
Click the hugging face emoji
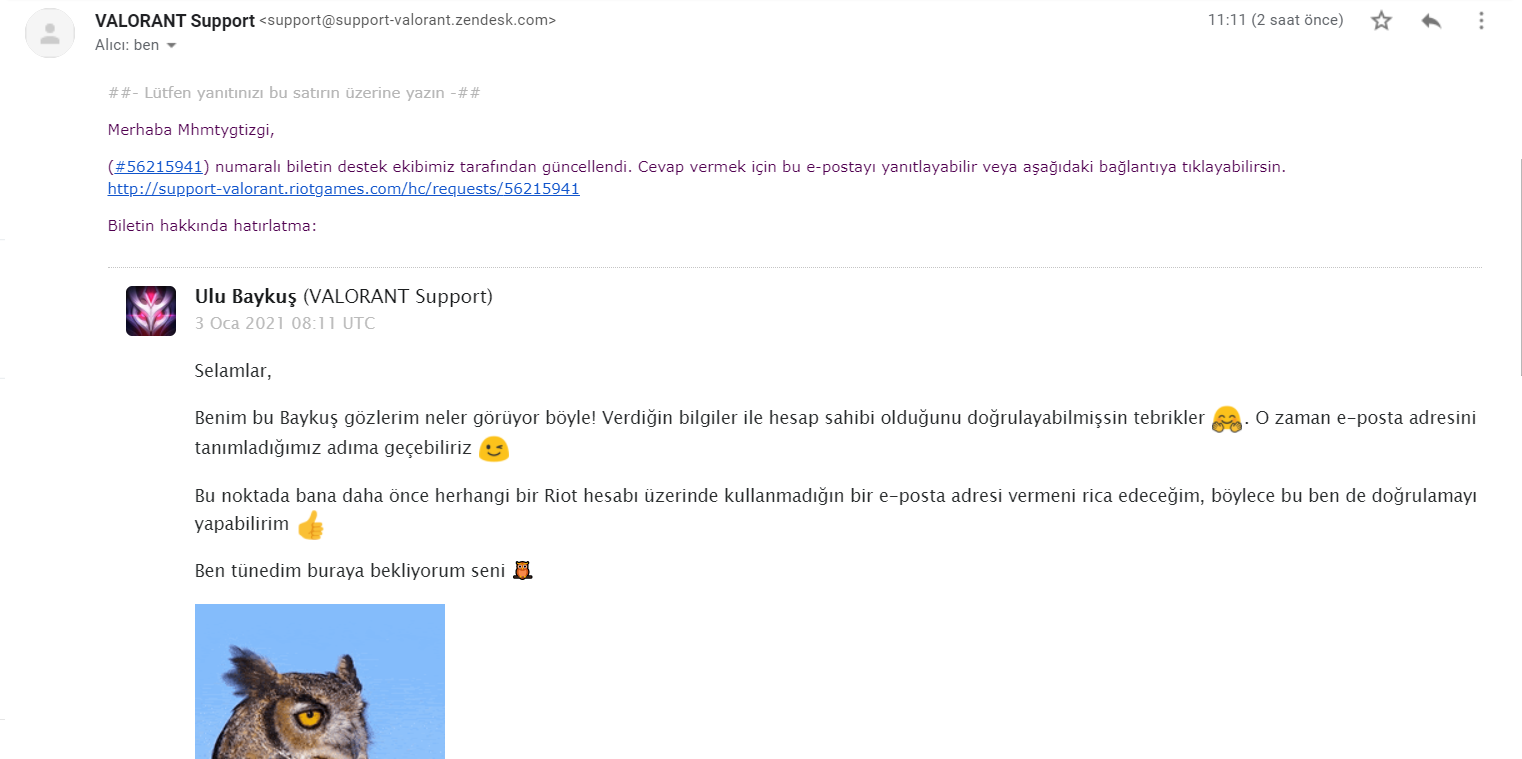pyautogui.click(x=1226, y=420)
